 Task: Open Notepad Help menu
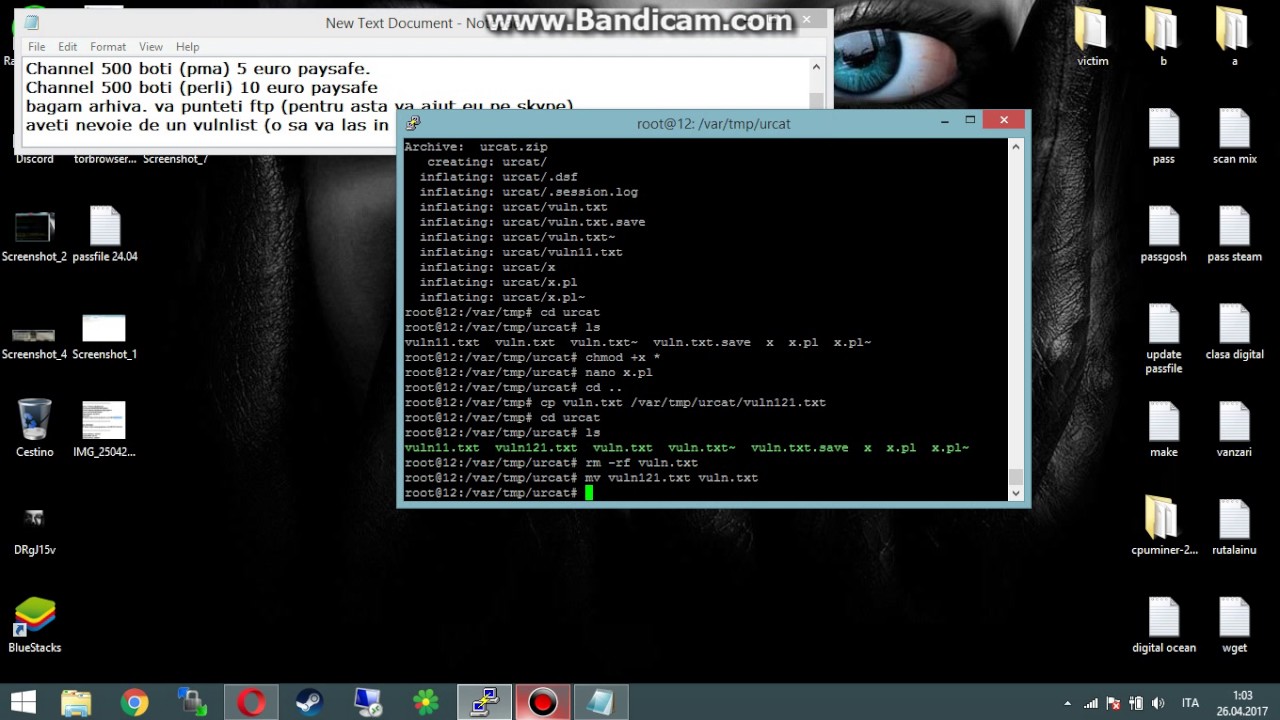[x=188, y=46]
